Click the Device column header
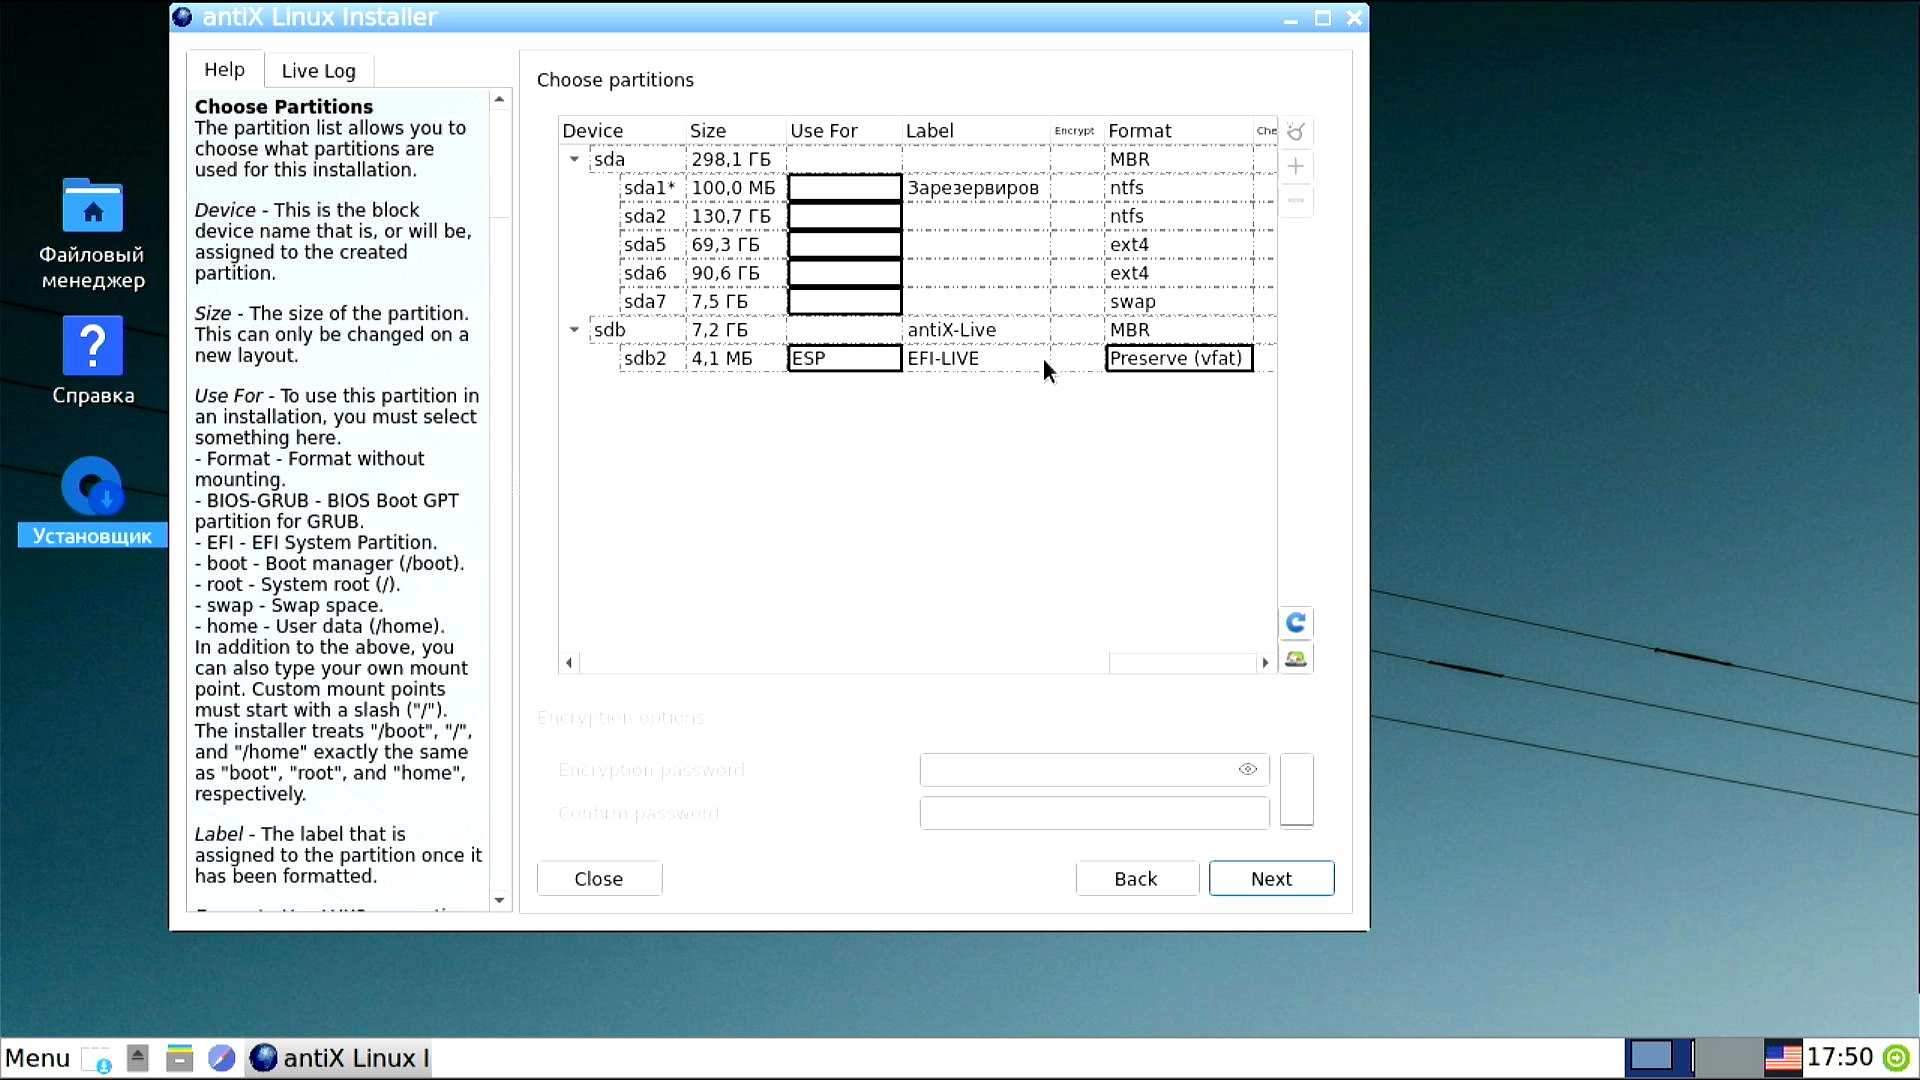 click(x=623, y=131)
